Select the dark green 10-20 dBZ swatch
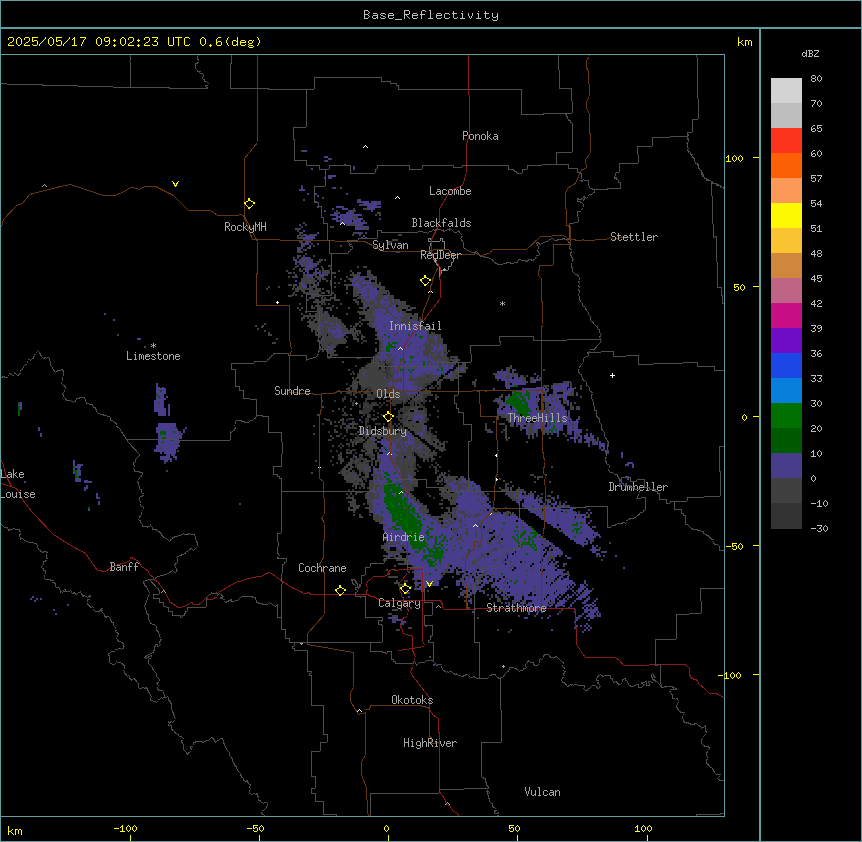The height and width of the screenshot is (842, 862). (786, 441)
